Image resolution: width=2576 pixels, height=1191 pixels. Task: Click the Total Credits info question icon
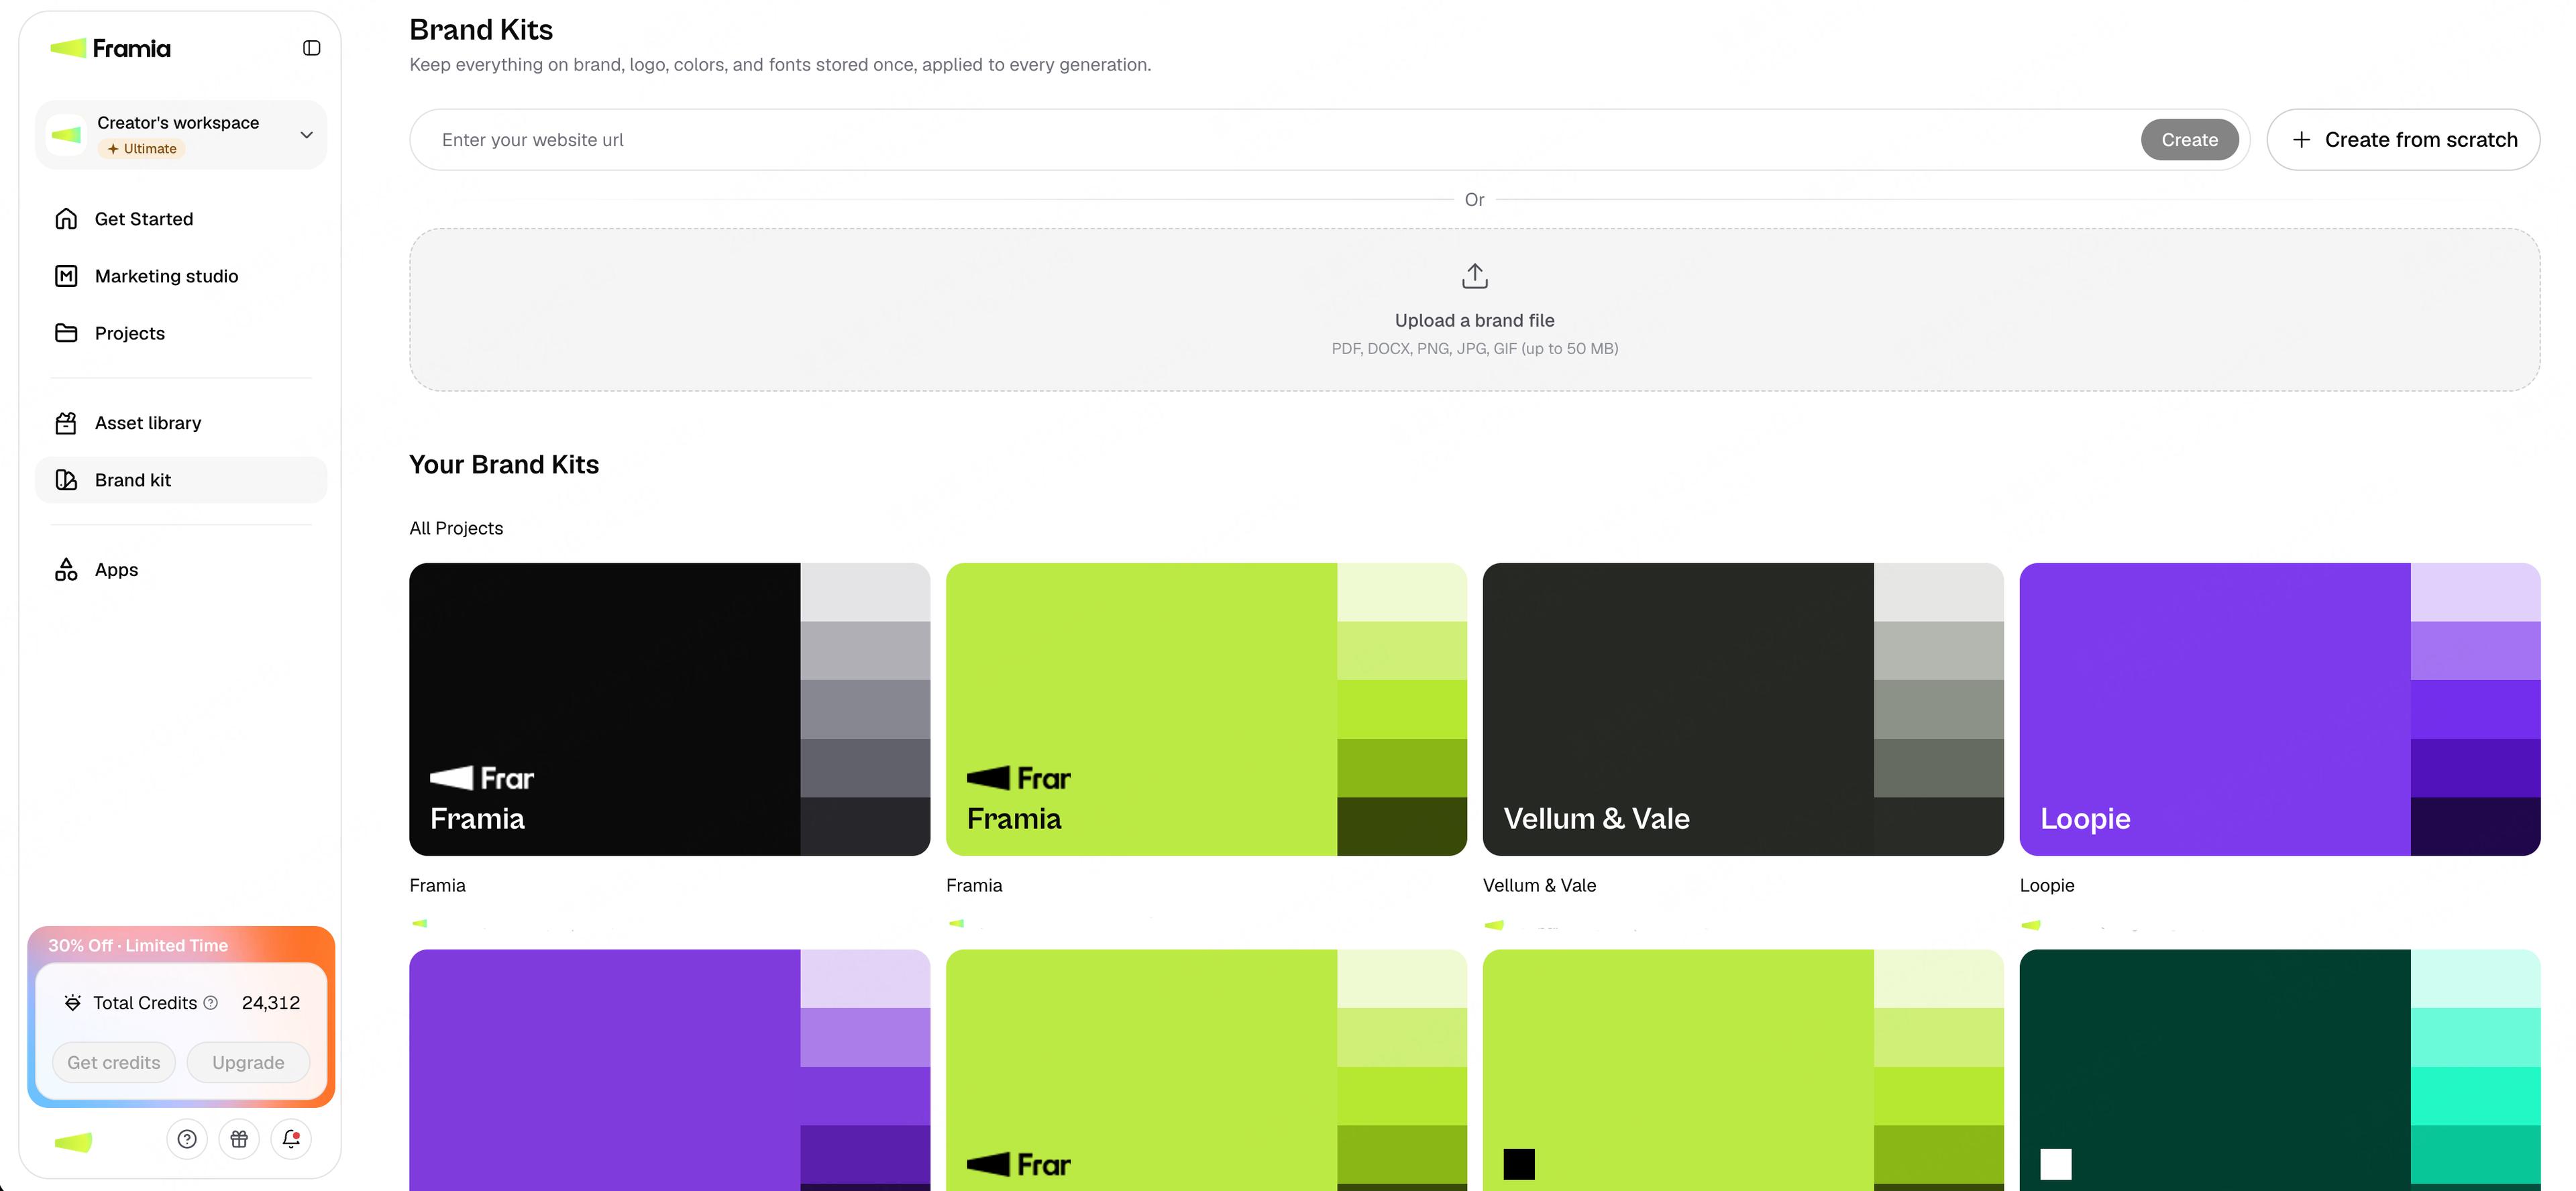[x=211, y=1003]
